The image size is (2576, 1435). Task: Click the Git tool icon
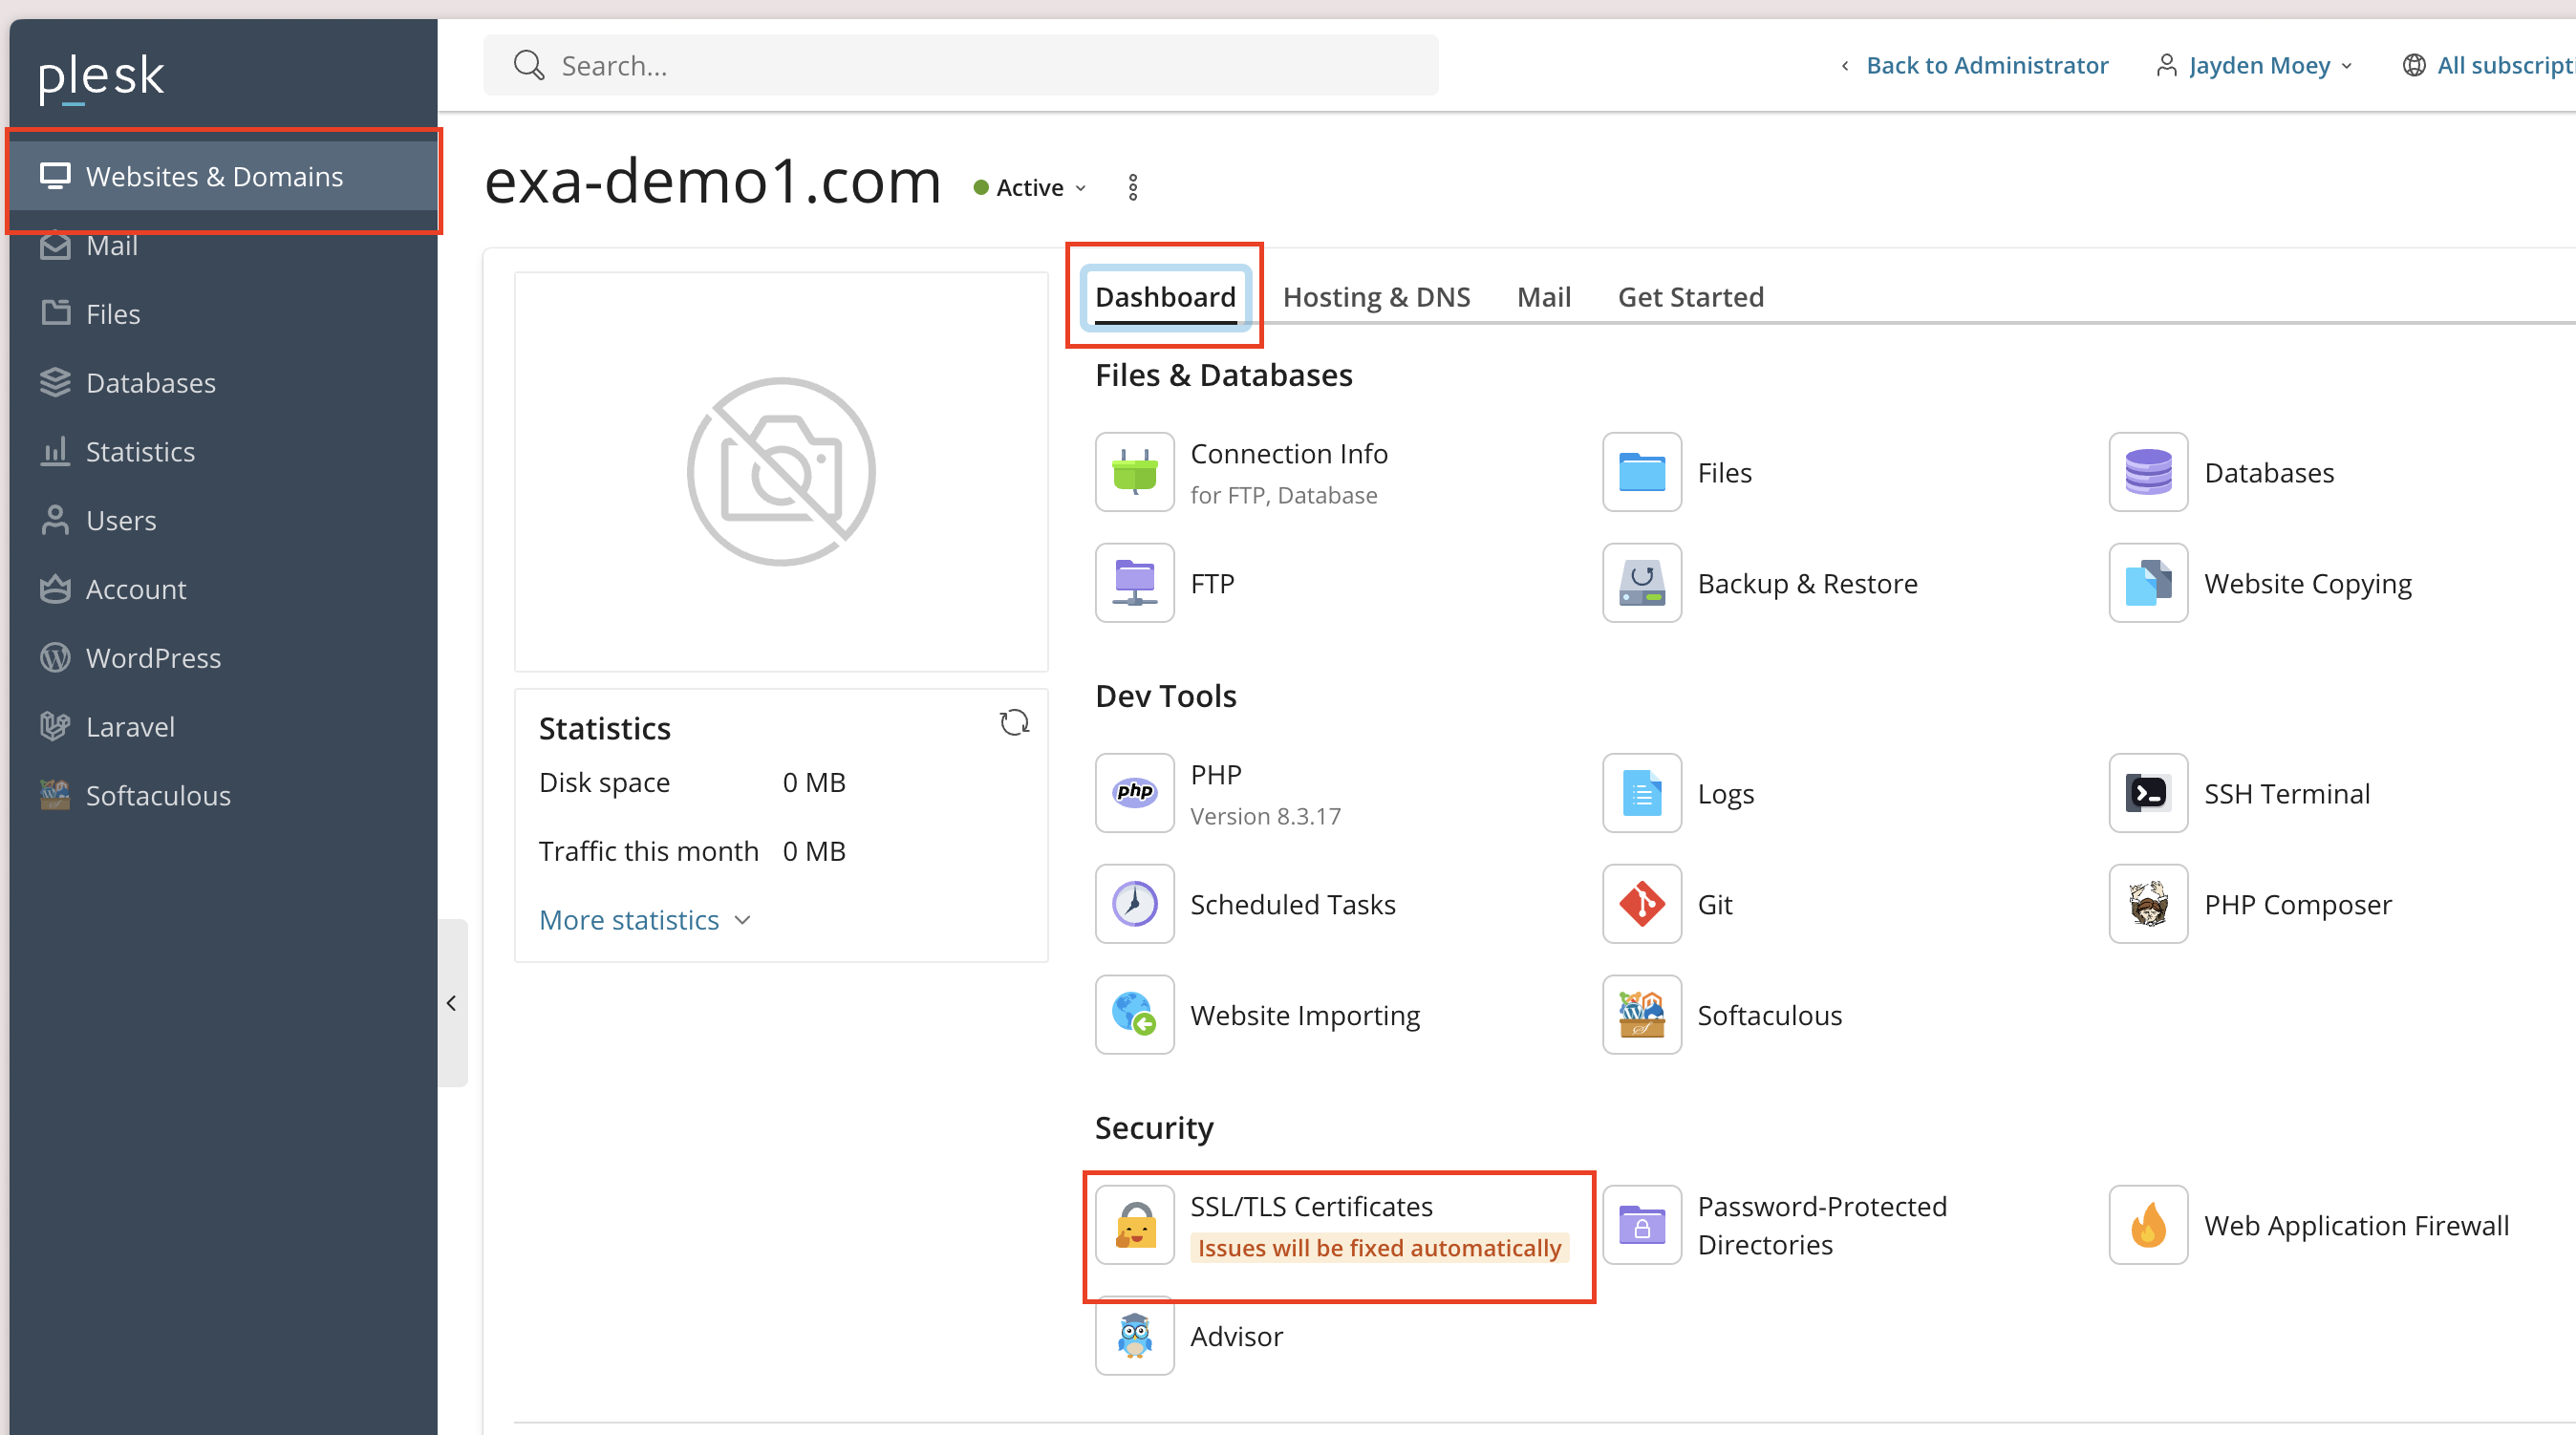[x=1641, y=904]
